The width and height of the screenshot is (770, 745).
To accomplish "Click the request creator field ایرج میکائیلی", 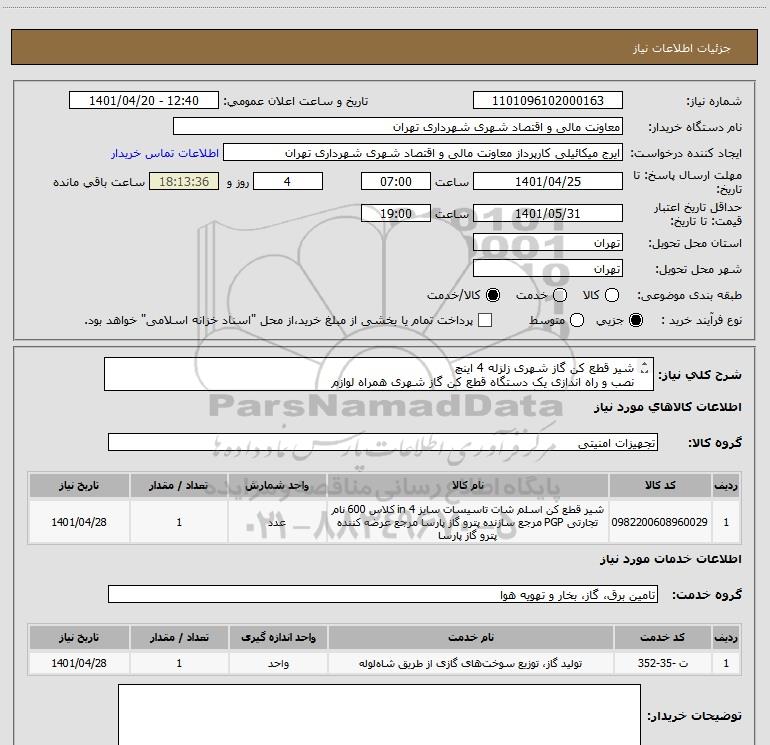I will (423, 152).
